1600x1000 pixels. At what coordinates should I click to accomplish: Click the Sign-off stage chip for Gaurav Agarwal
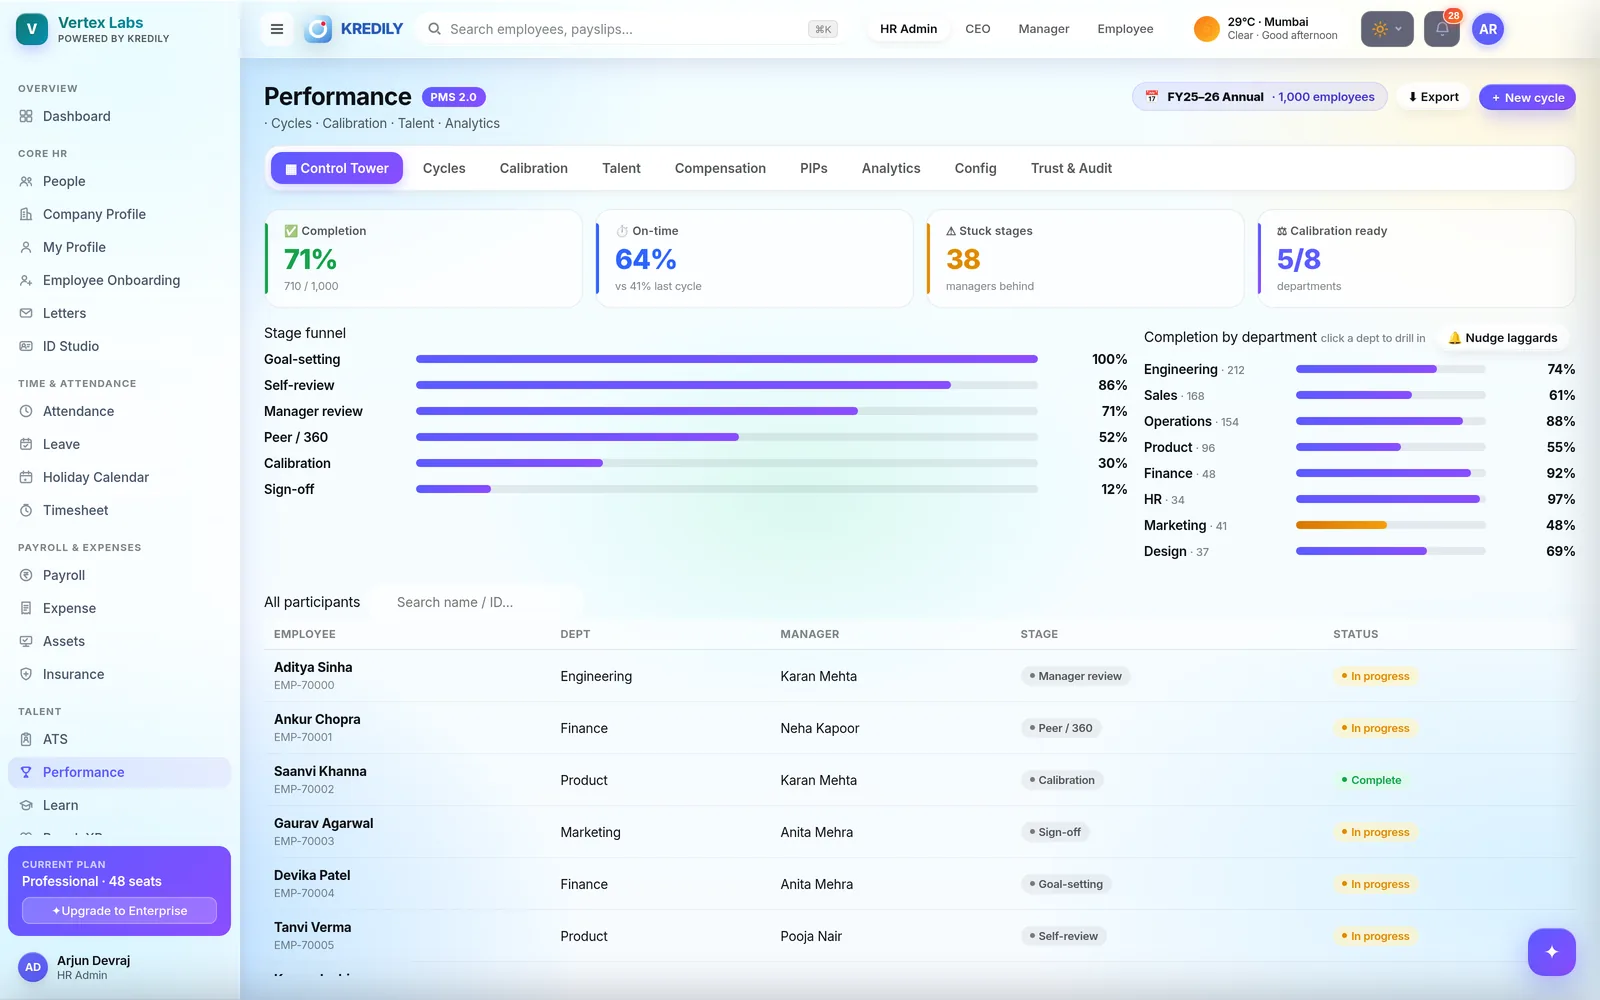[1055, 832]
